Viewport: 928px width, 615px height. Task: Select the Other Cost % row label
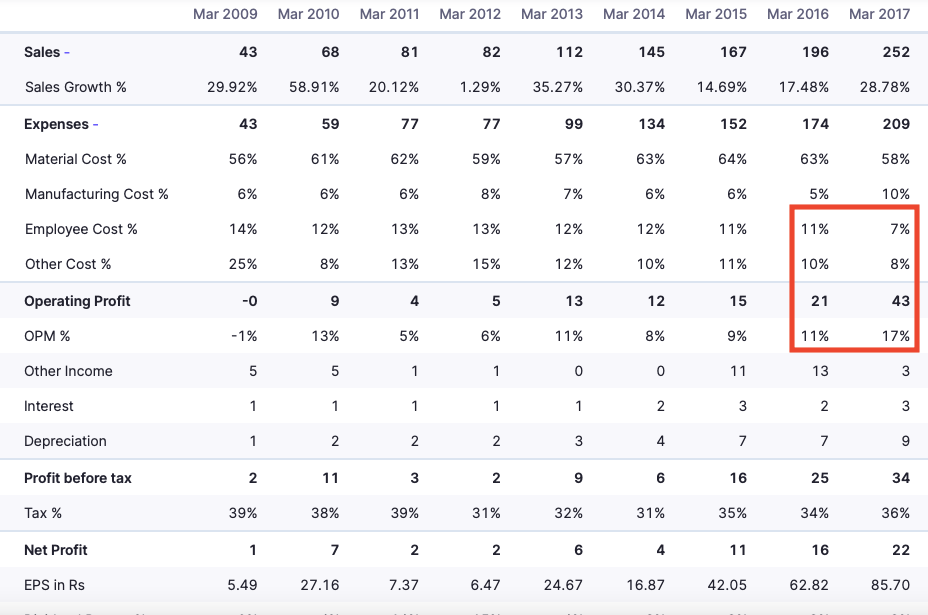[x=68, y=264]
